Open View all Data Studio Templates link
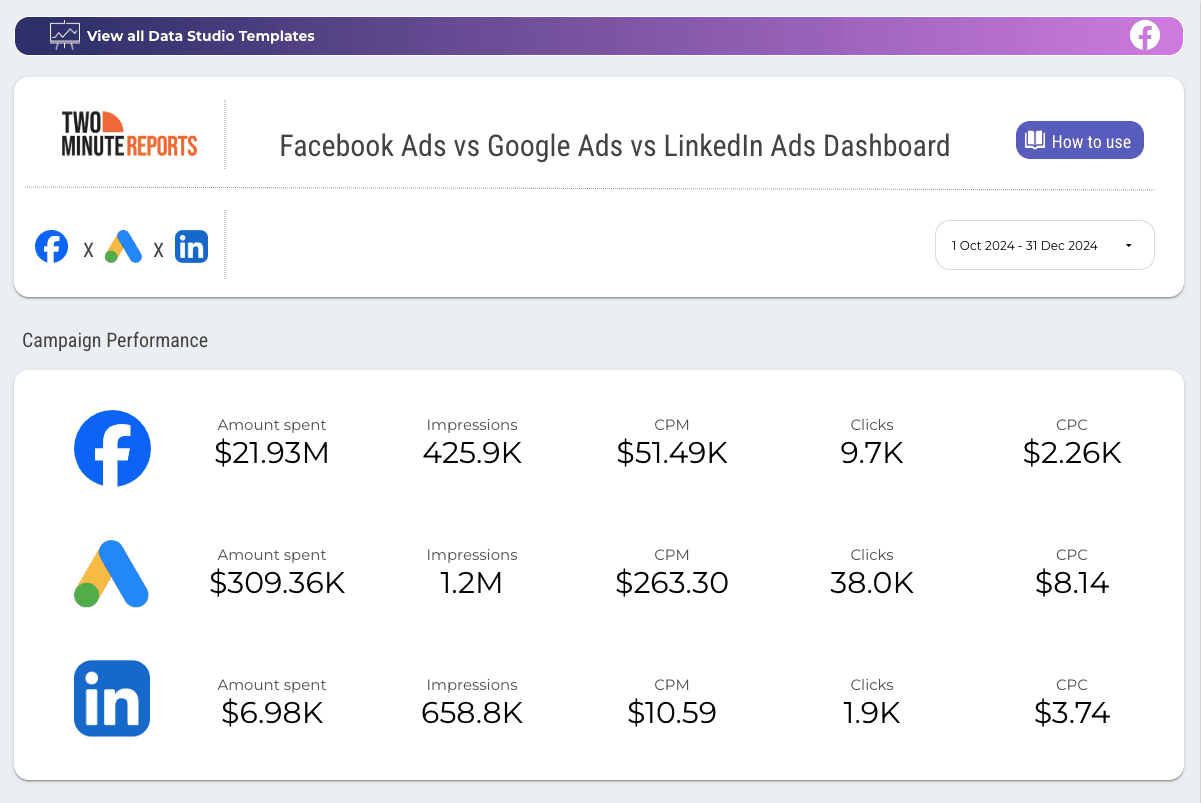The width and height of the screenshot is (1201, 803). tap(200, 36)
